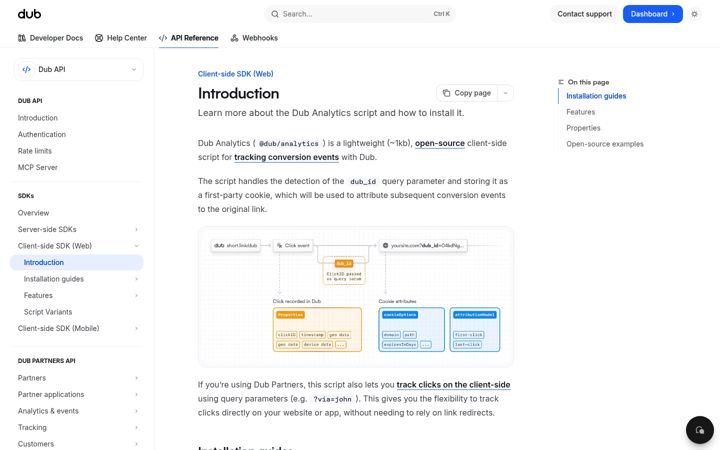The height and width of the screenshot is (450, 720).
Task: Open the Copy page options arrow
Action: click(x=506, y=93)
